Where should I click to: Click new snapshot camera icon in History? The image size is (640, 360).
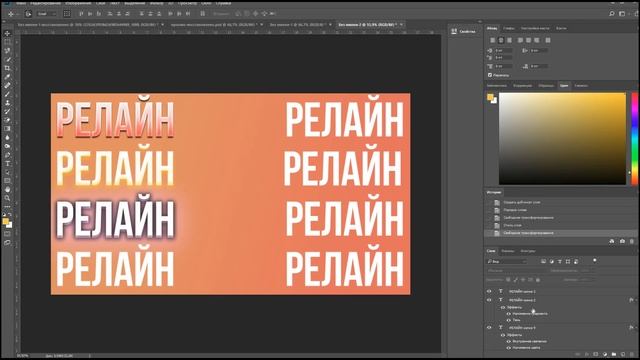622,241
